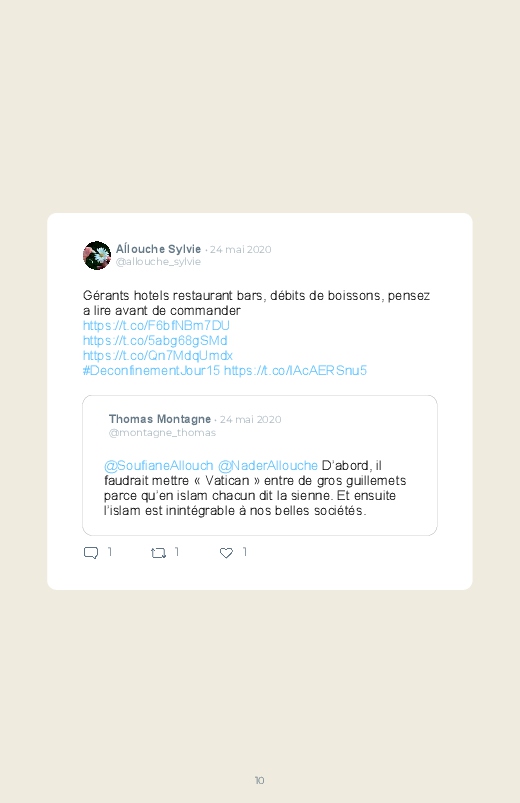Open the @allouche_sylvie handle

coord(158,262)
